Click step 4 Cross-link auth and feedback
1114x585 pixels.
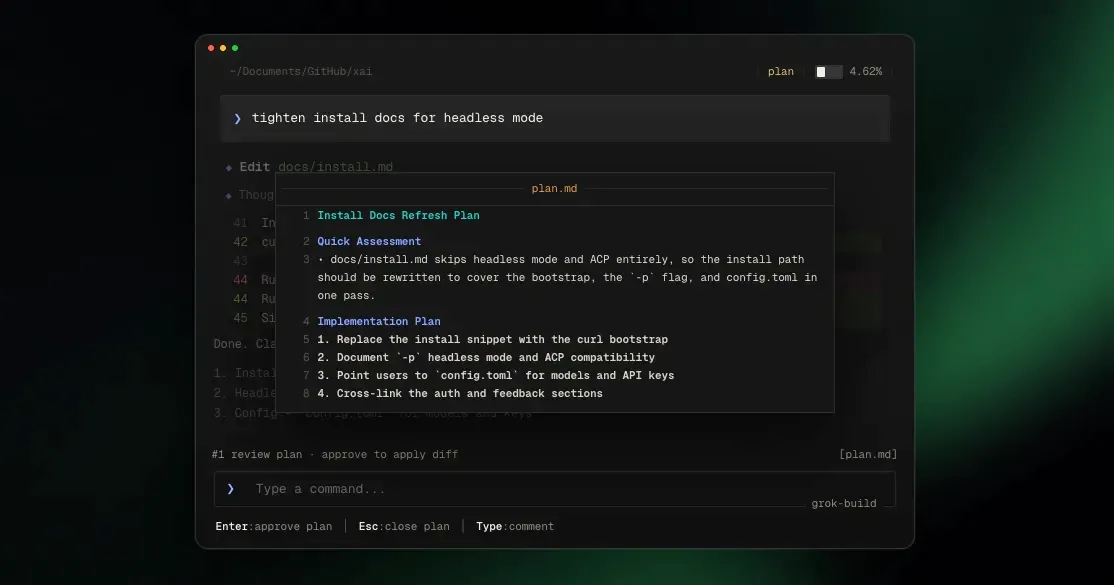tap(460, 394)
